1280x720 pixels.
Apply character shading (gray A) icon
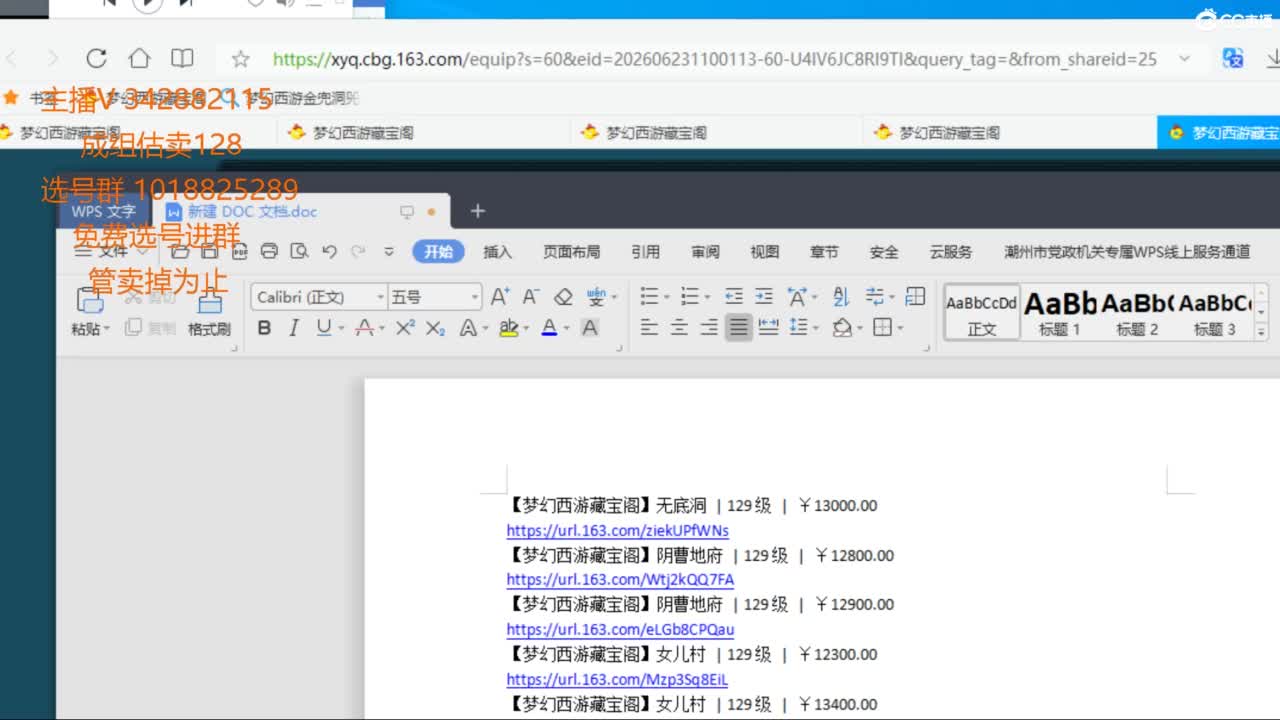tap(590, 328)
